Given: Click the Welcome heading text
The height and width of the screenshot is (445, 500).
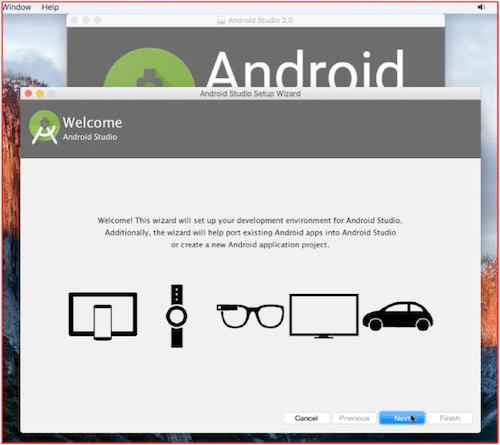Looking at the screenshot, I should 92,122.
